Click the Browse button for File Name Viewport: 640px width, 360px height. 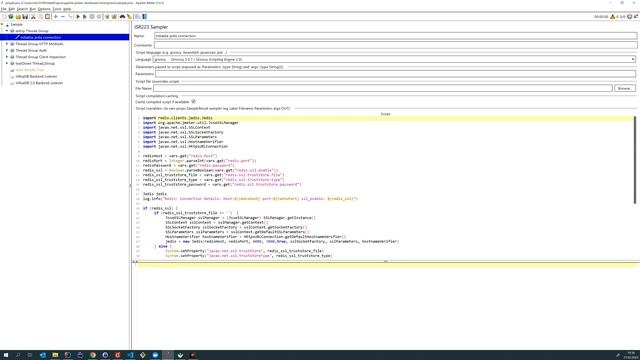click(x=624, y=88)
